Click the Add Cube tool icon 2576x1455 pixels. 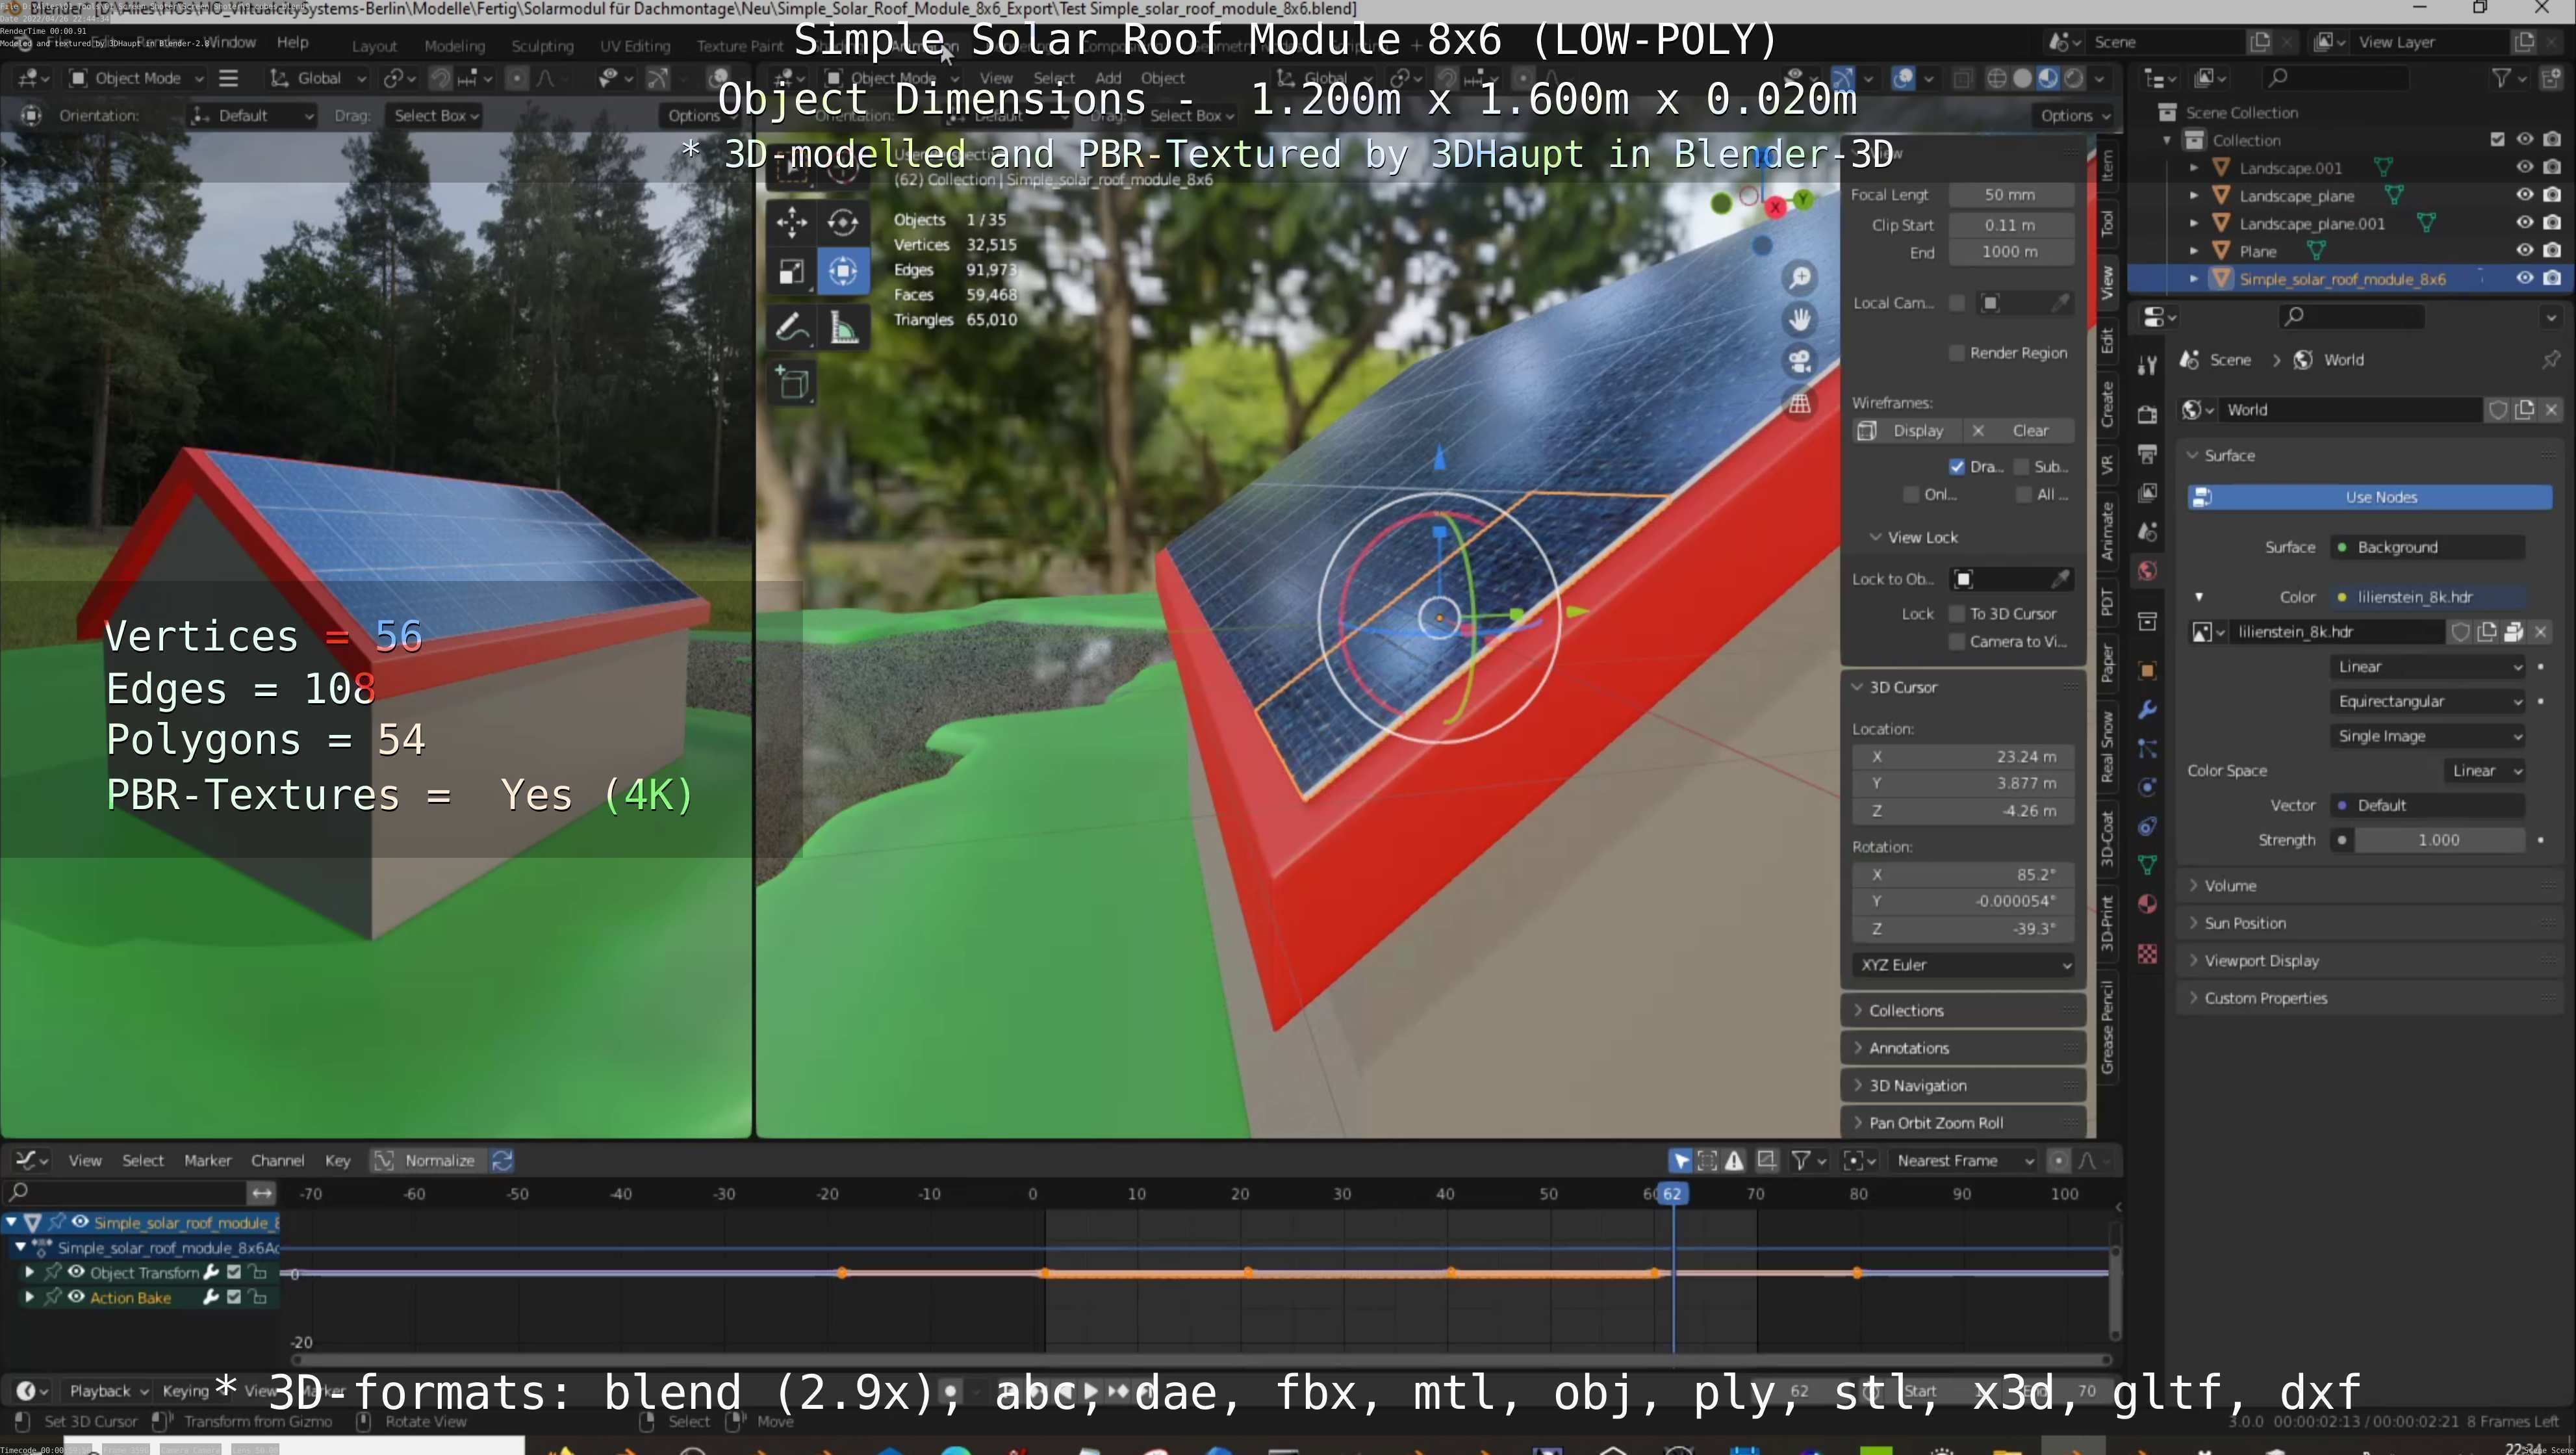[x=793, y=383]
